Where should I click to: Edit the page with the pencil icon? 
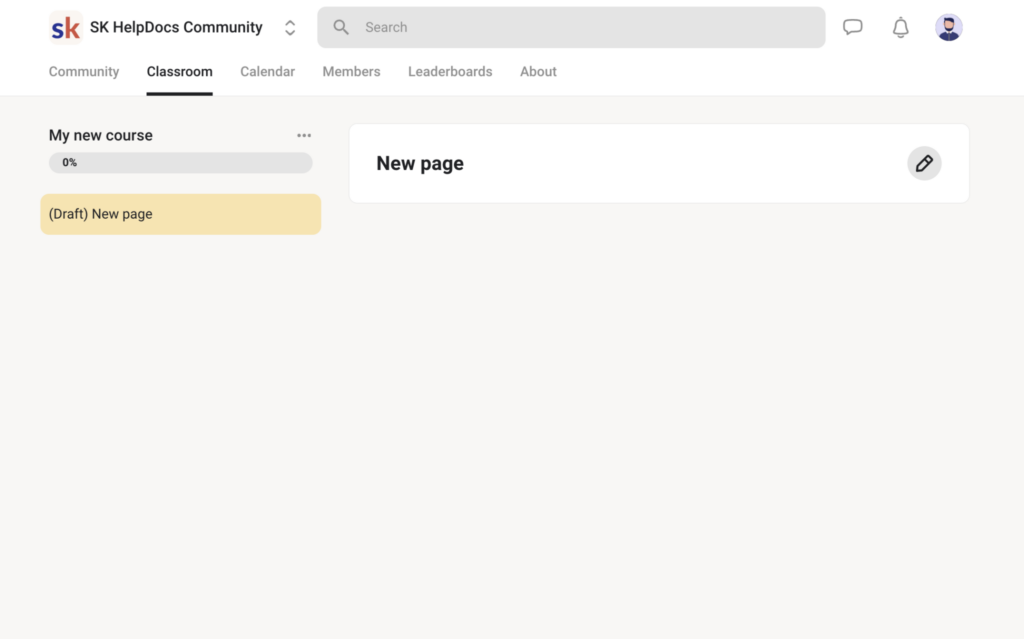click(924, 163)
